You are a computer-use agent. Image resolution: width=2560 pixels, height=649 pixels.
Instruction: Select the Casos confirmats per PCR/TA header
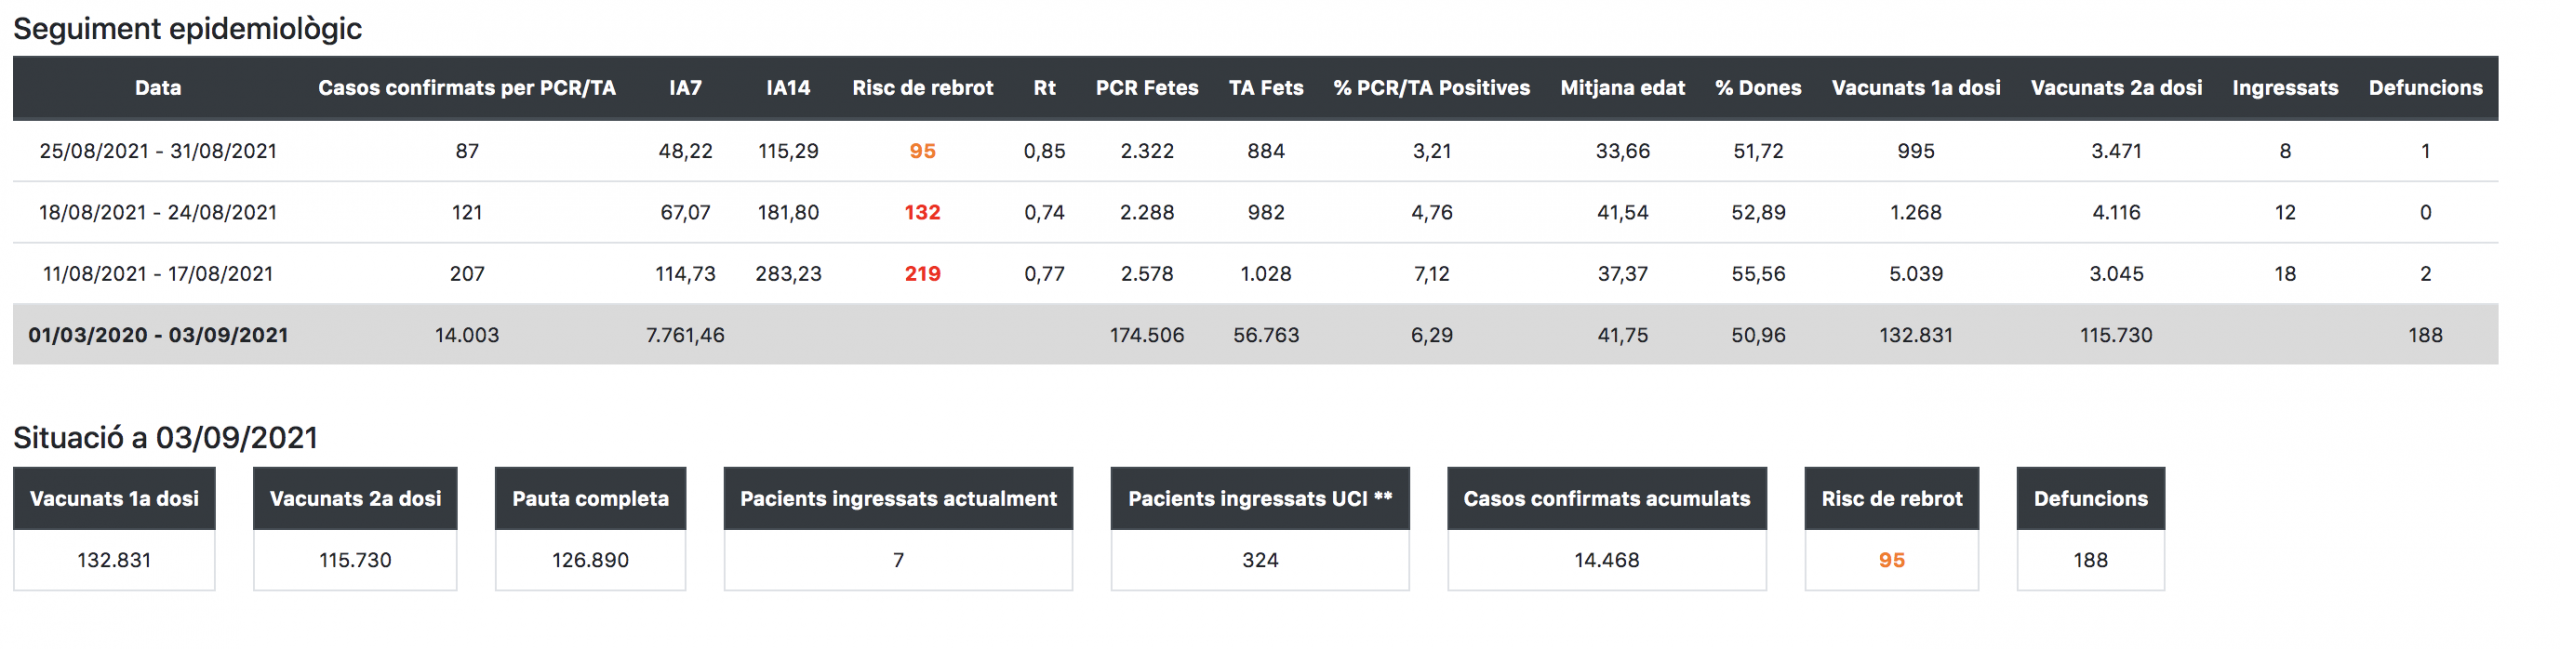467,88
